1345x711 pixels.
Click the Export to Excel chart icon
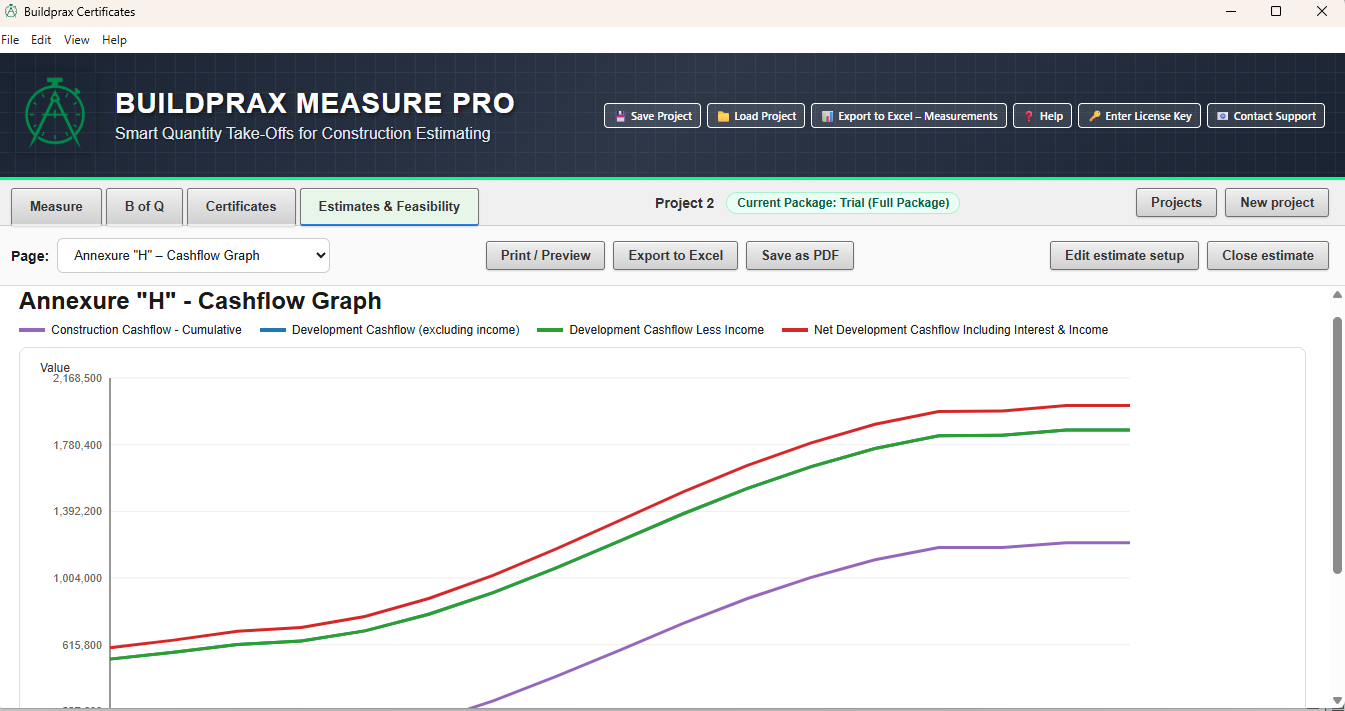tap(827, 116)
